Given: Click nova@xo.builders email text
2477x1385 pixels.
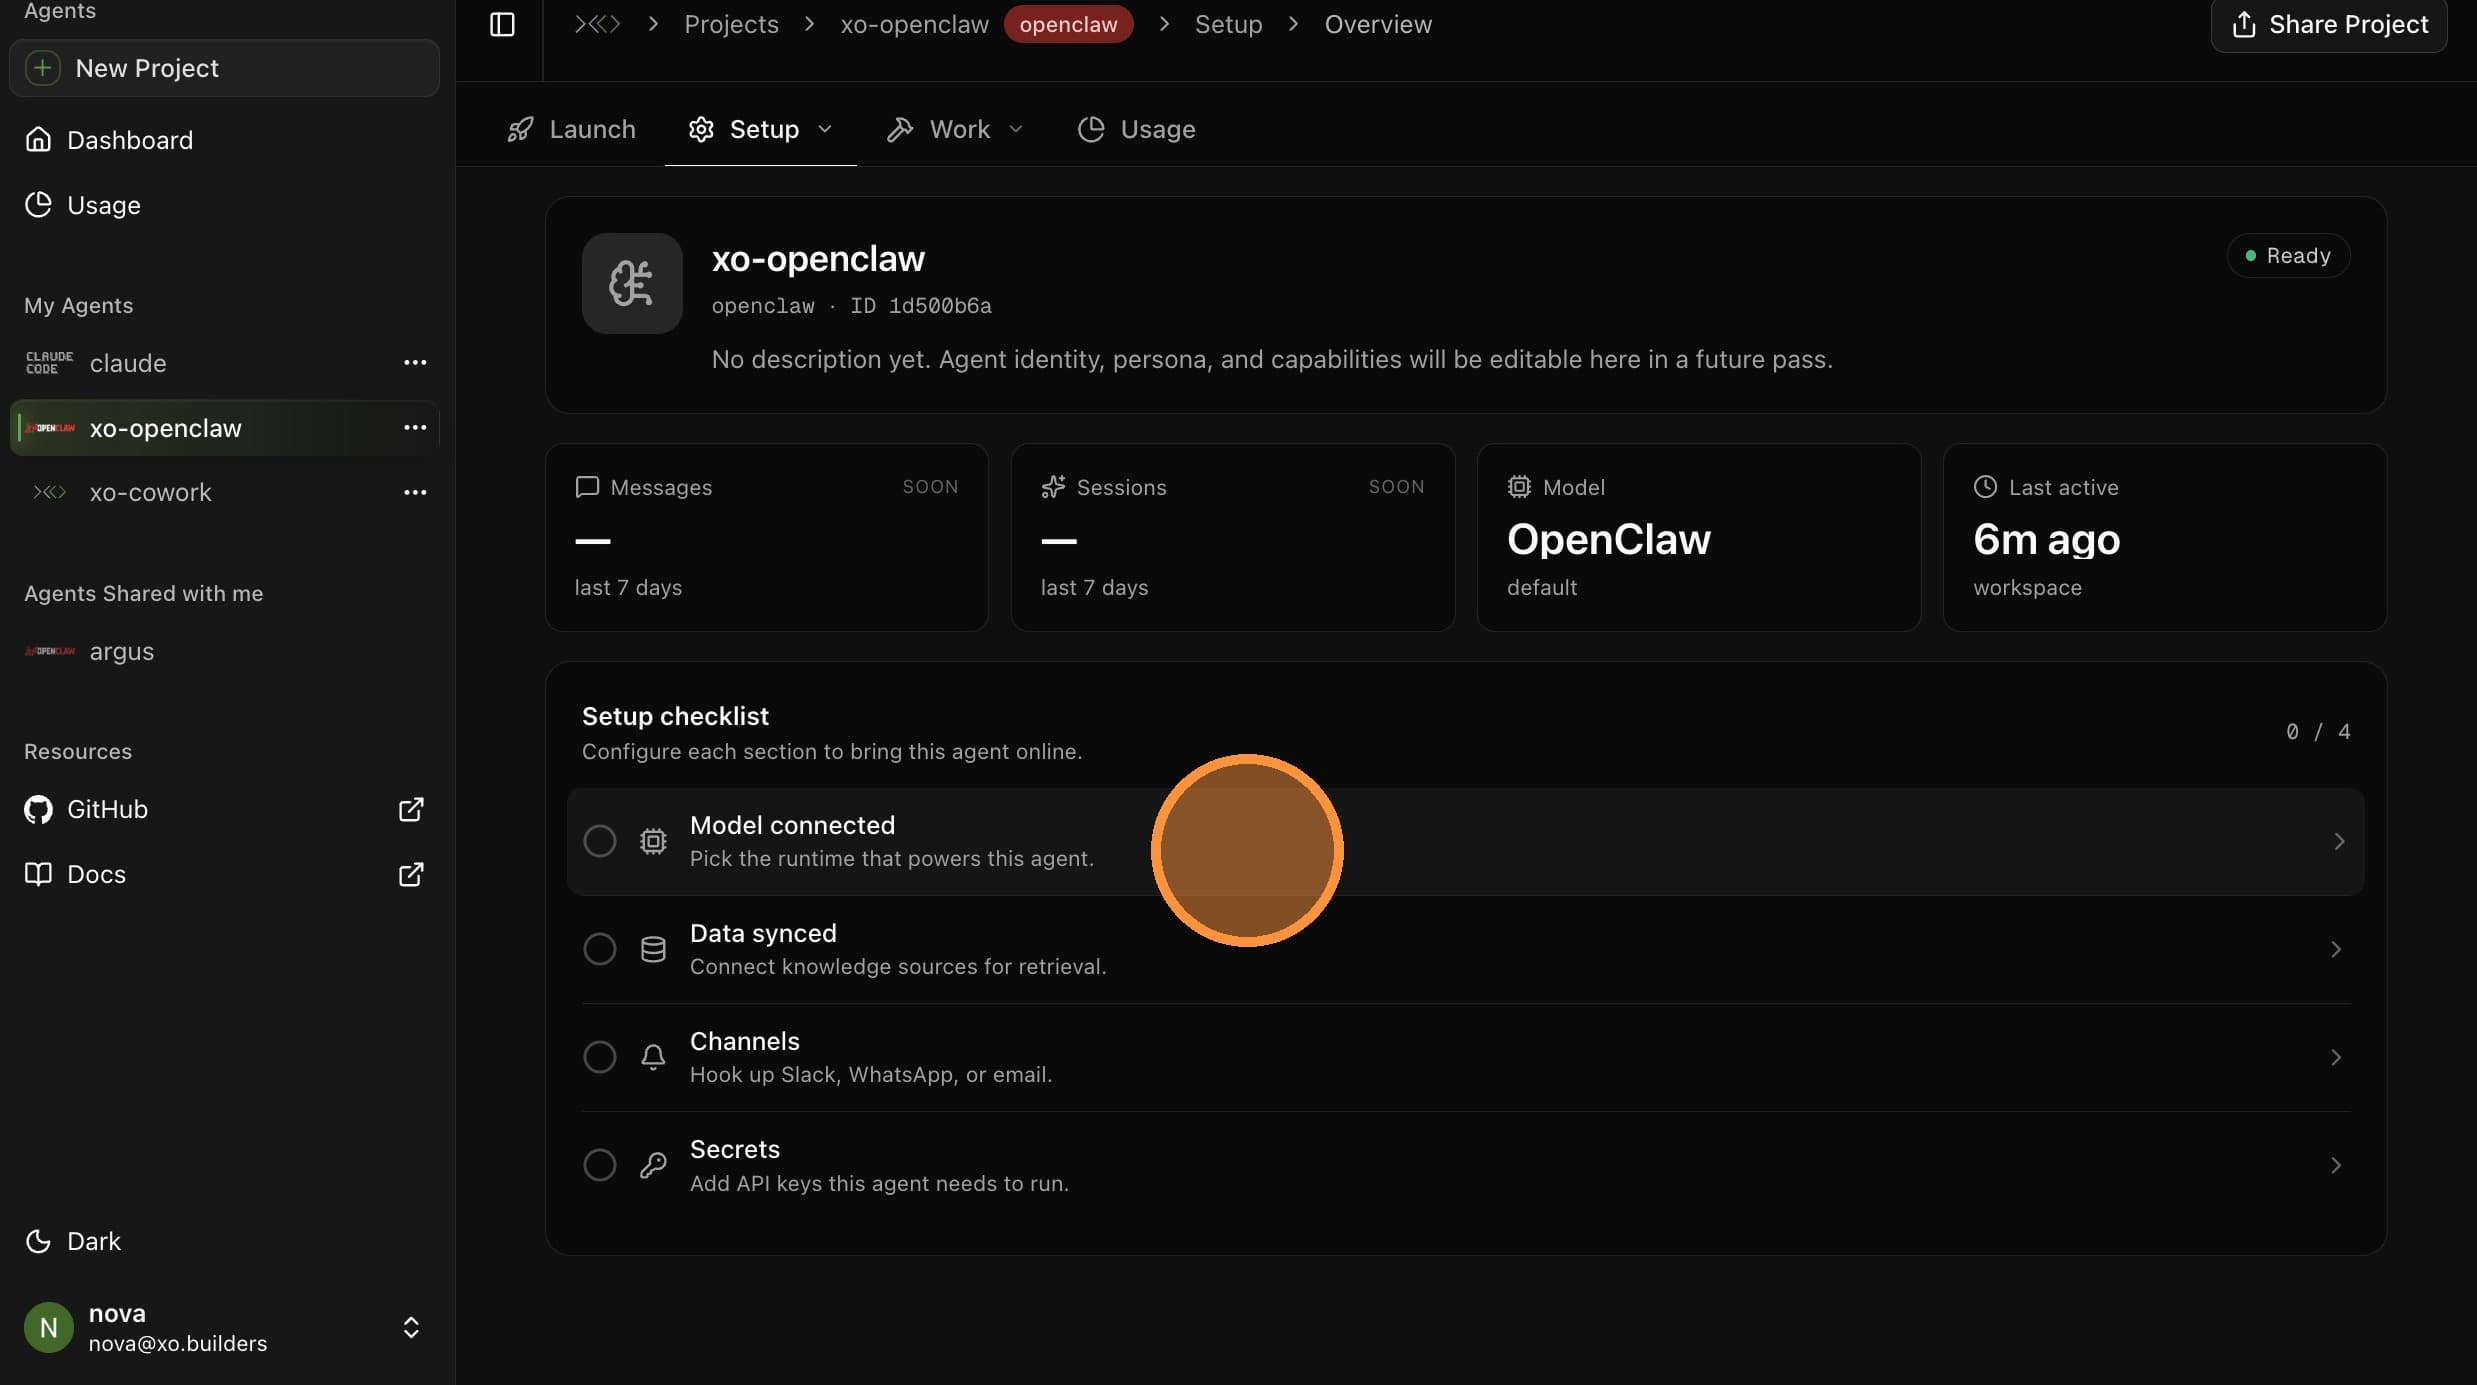Looking at the screenshot, I should [x=178, y=1344].
